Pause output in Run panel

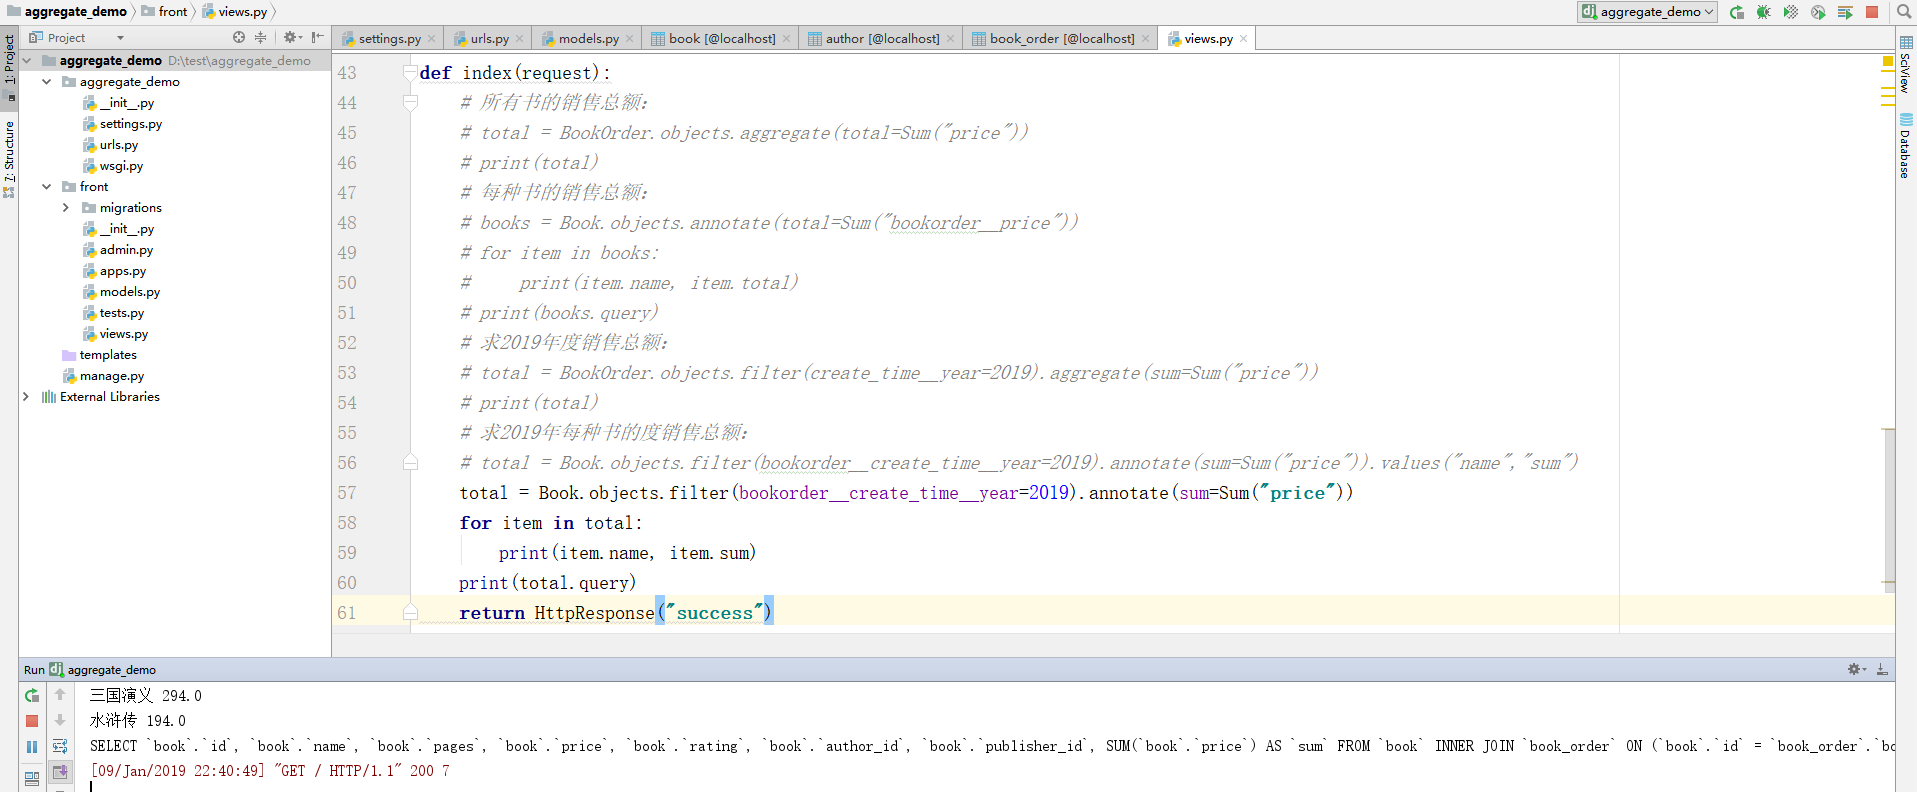click(32, 747)
